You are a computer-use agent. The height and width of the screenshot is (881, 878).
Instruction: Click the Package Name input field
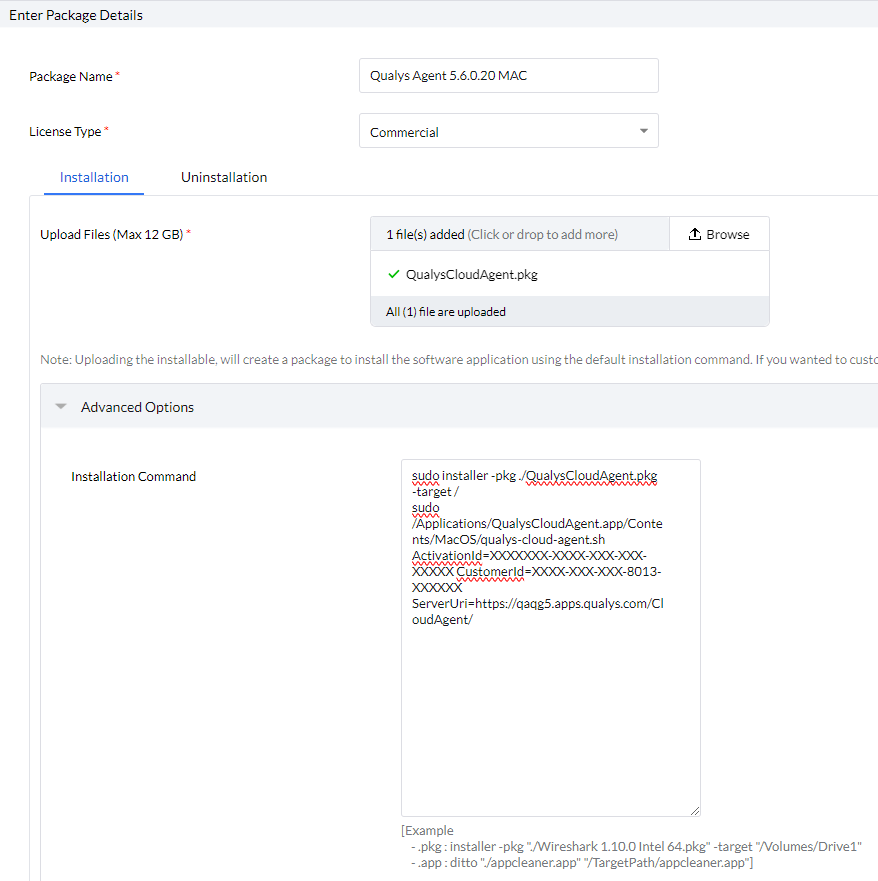(x=508, y=75)
